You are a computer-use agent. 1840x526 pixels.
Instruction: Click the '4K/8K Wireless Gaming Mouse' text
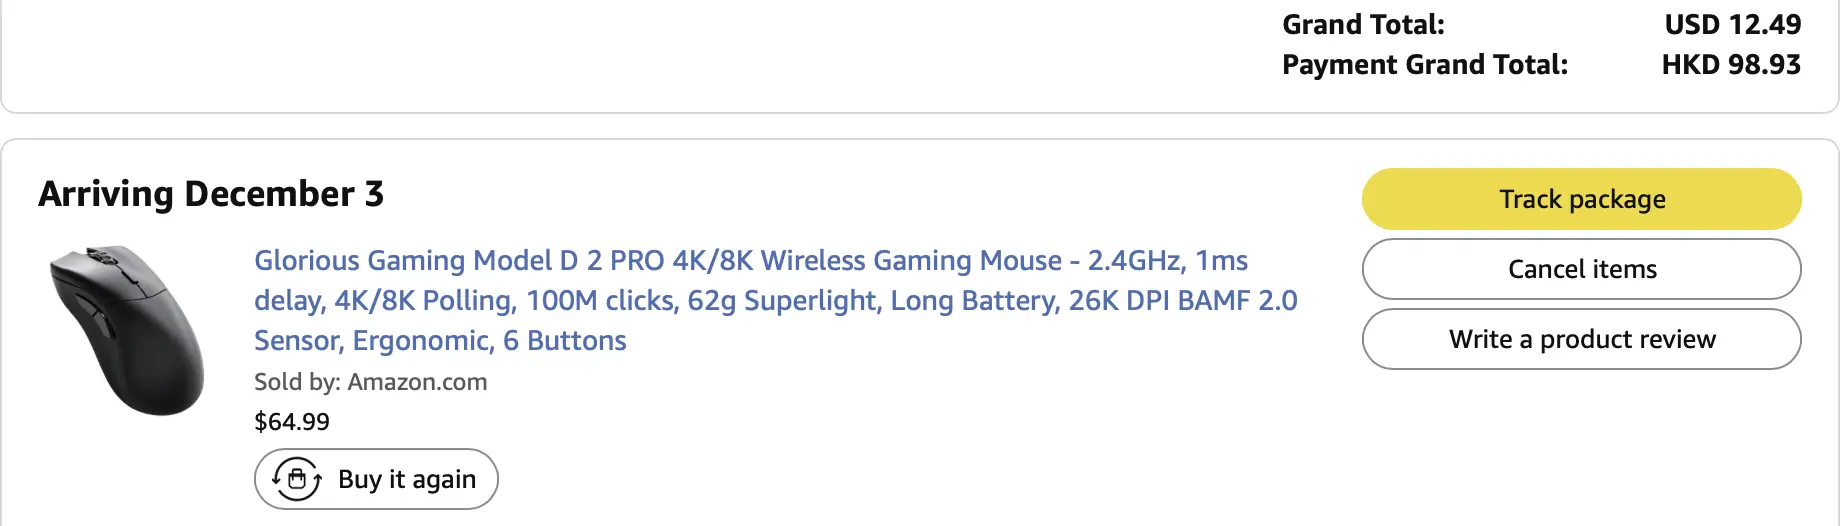[x=867, y=260]
